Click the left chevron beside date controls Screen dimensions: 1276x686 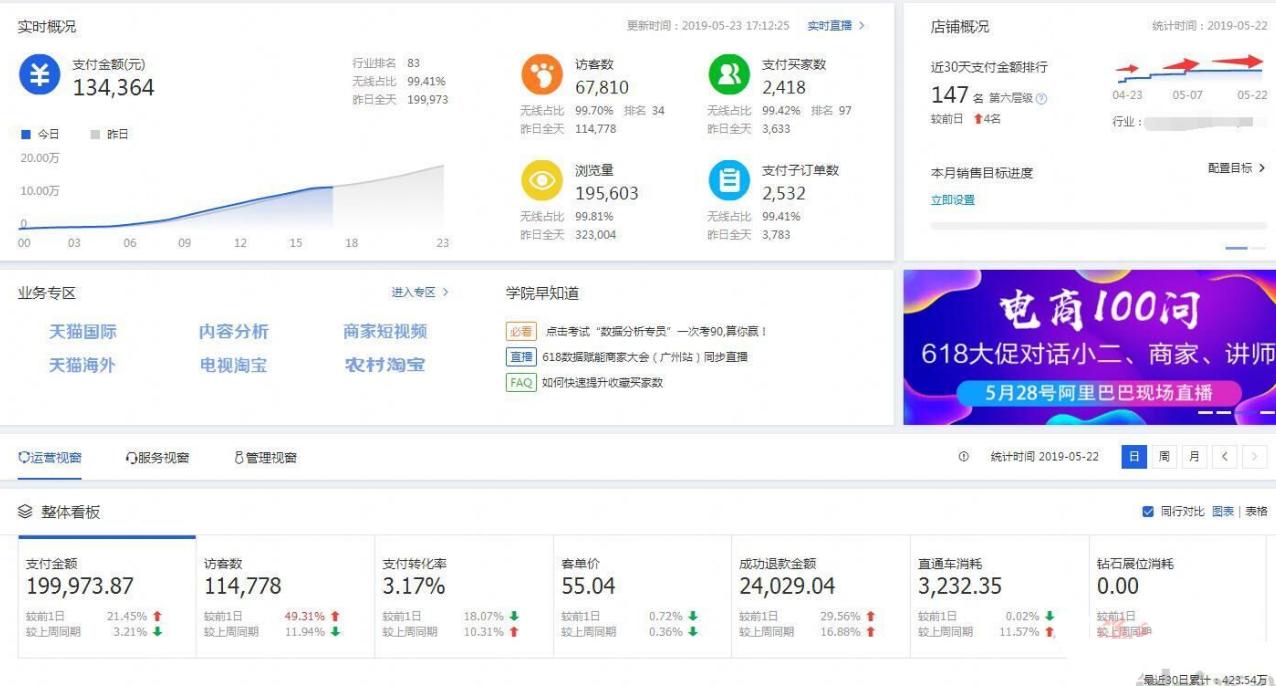[x=1224, y=456]
